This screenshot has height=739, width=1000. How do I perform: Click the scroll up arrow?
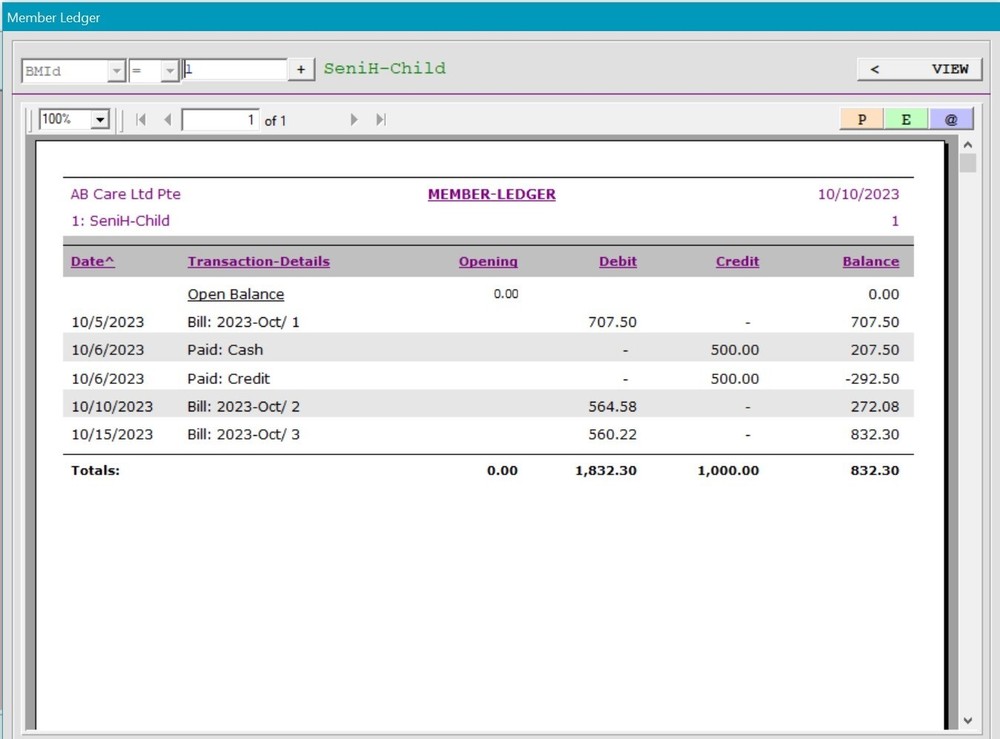click(967, 145)
